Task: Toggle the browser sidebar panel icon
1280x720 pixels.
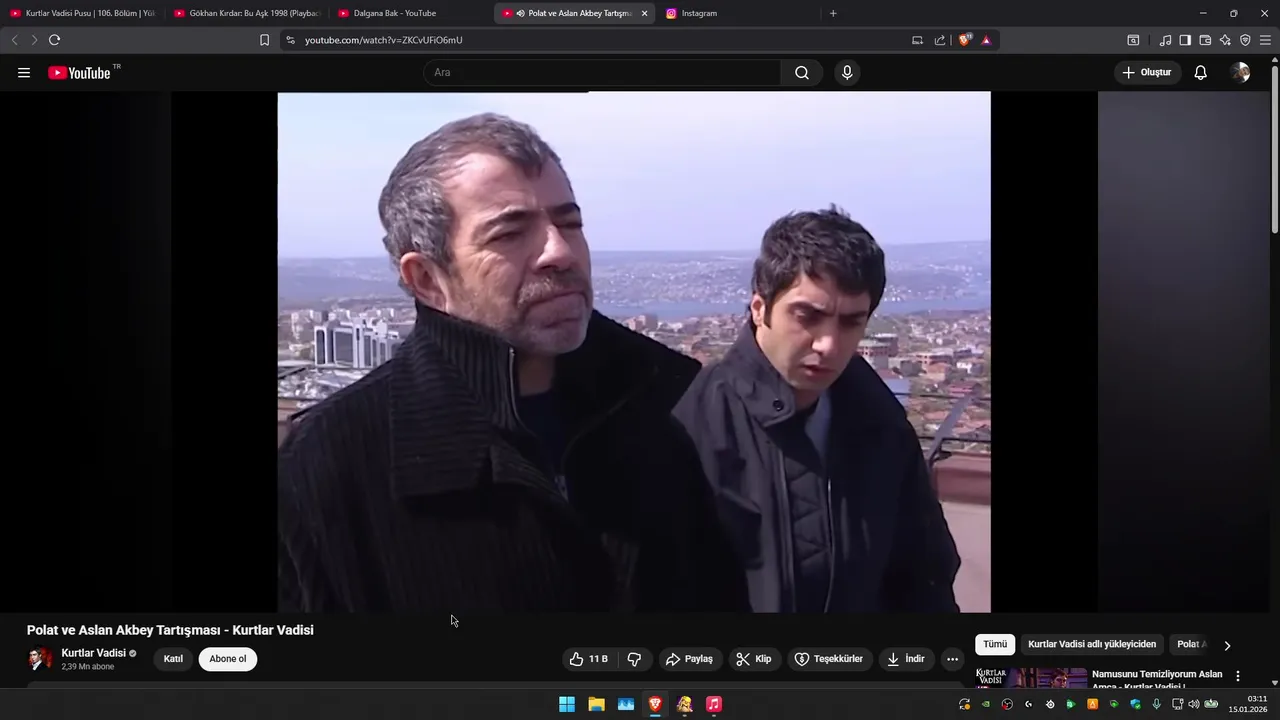Action: (1185, 40)
